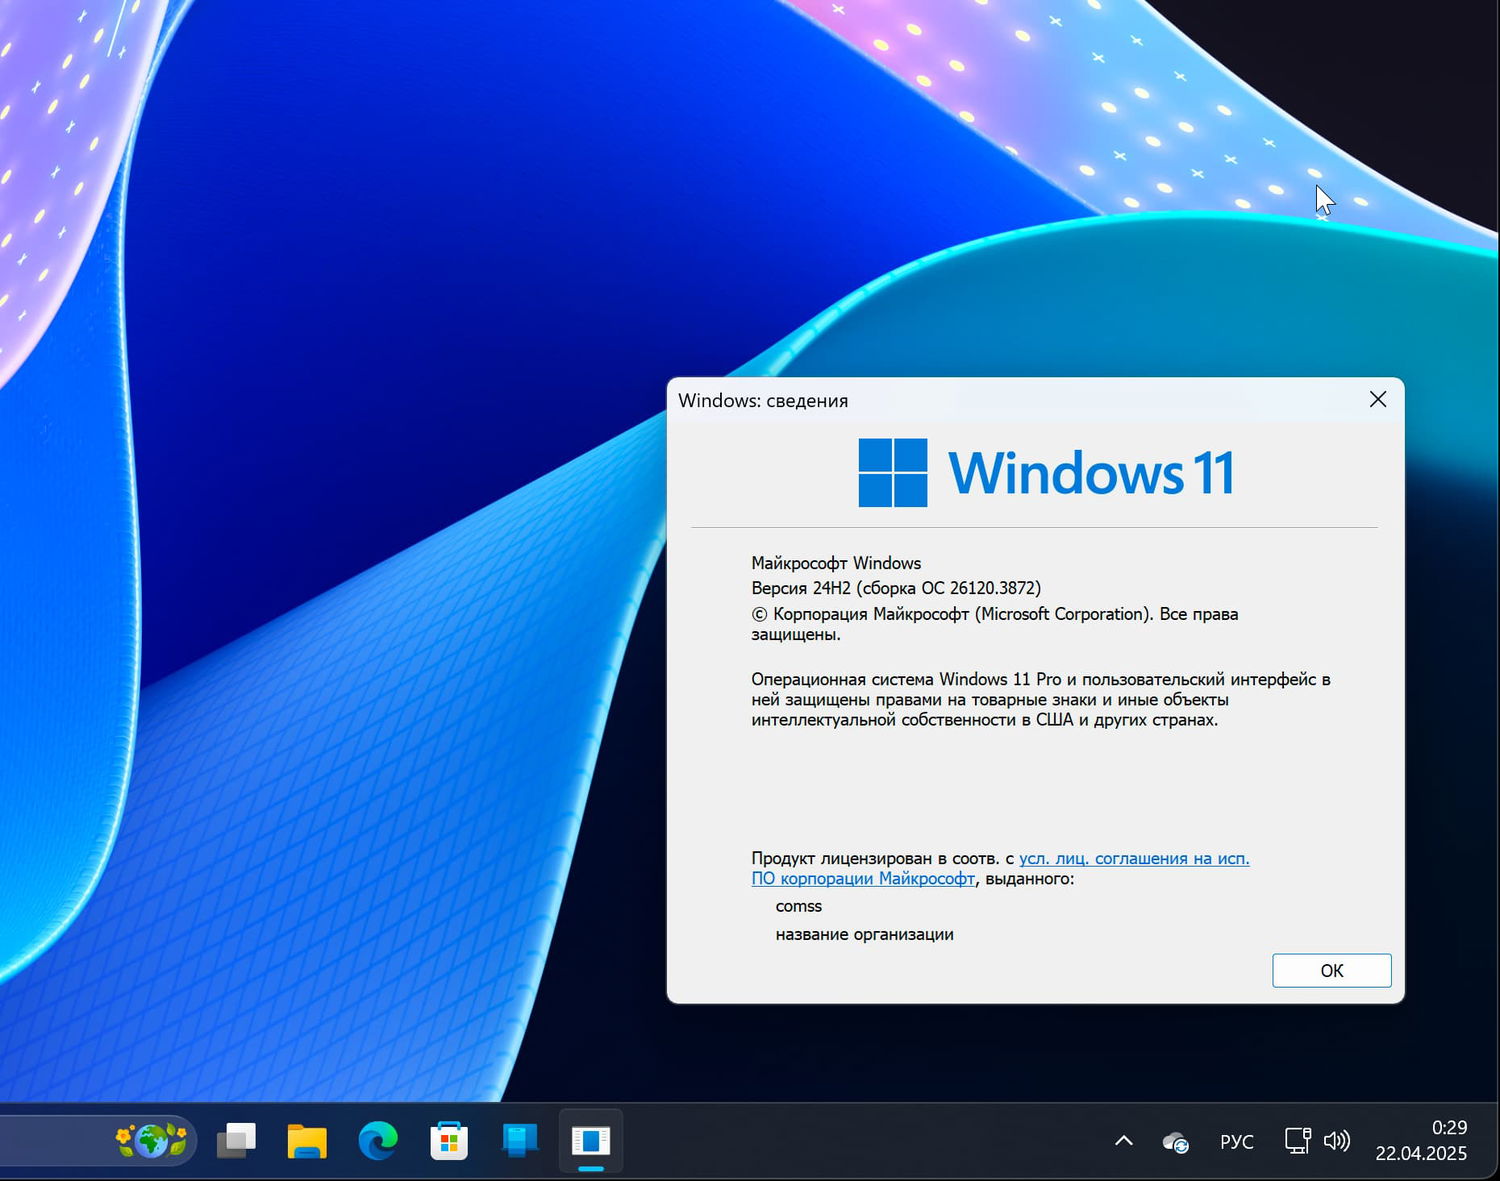Launch Microsoft Edge
This screenshot has height=1181, width=1500.
click(x=377, y=1140)
